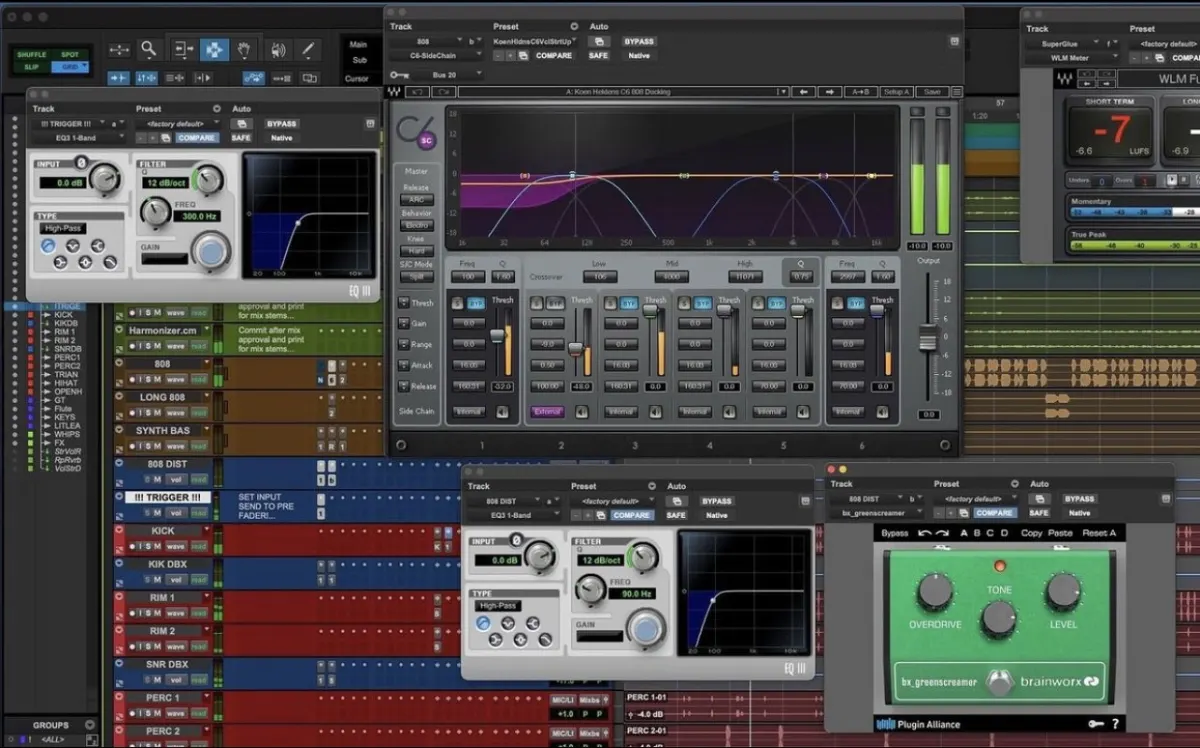Viewport: 1200px width, 748px height.
Task: Toggle band 1 BYP button in C6
Action: 476,303
